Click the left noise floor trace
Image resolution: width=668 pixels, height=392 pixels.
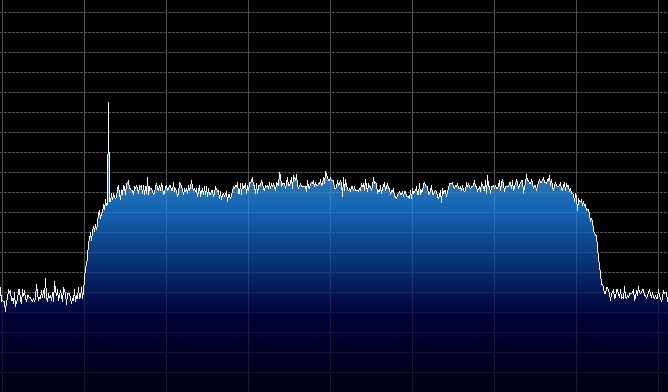coord(43,295)
